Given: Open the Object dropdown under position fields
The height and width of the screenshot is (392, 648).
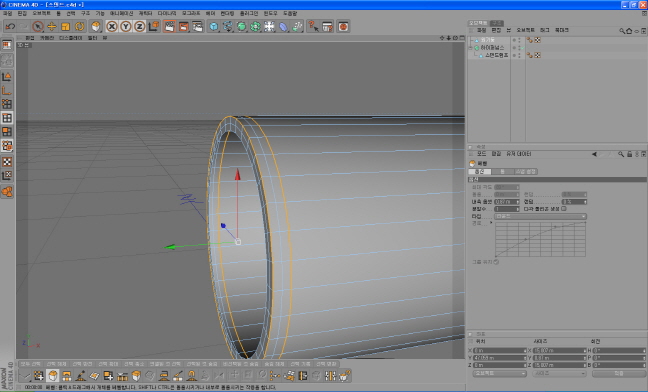Looking at the screenshot, I should pos(500,373).
